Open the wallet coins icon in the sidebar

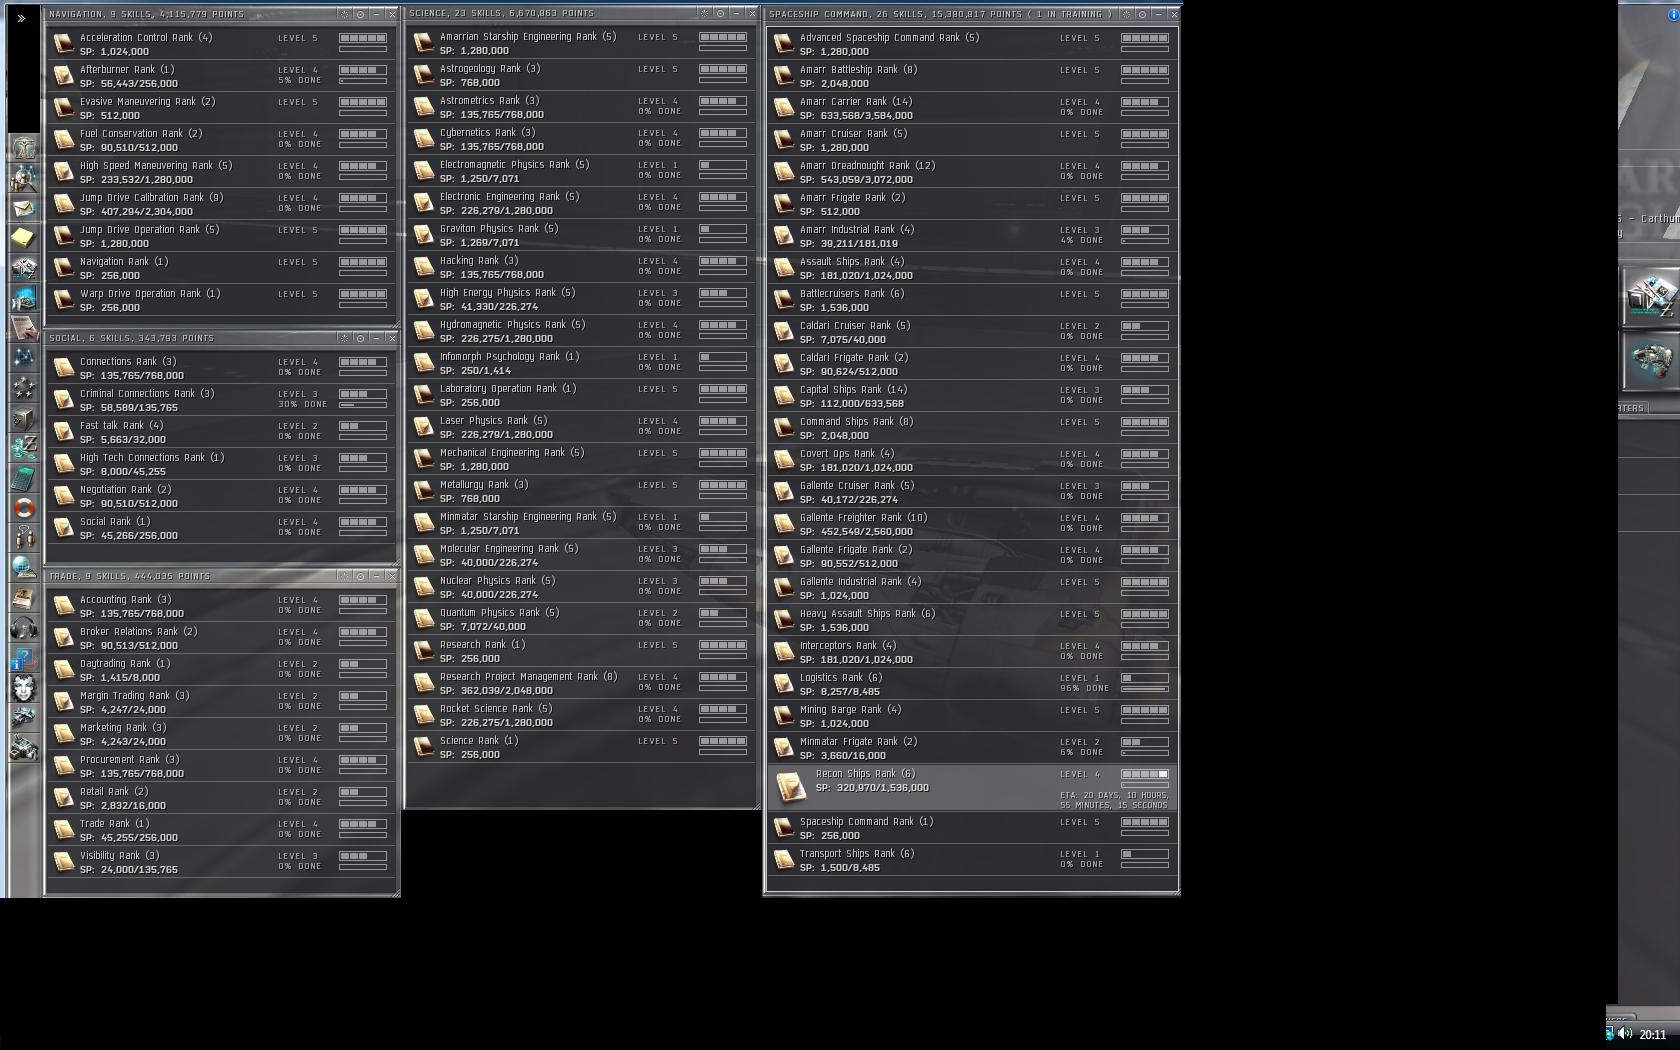click(25, 448)
